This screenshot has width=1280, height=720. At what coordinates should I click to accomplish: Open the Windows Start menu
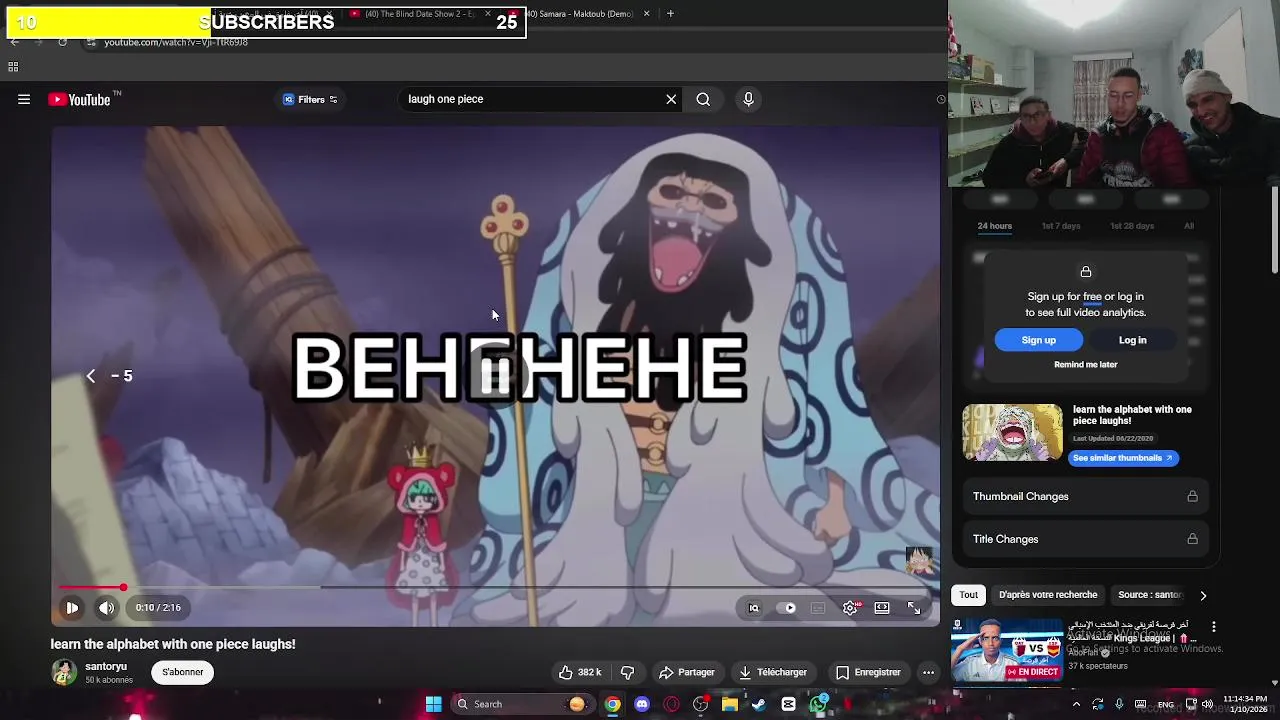[x=433, y=704]
